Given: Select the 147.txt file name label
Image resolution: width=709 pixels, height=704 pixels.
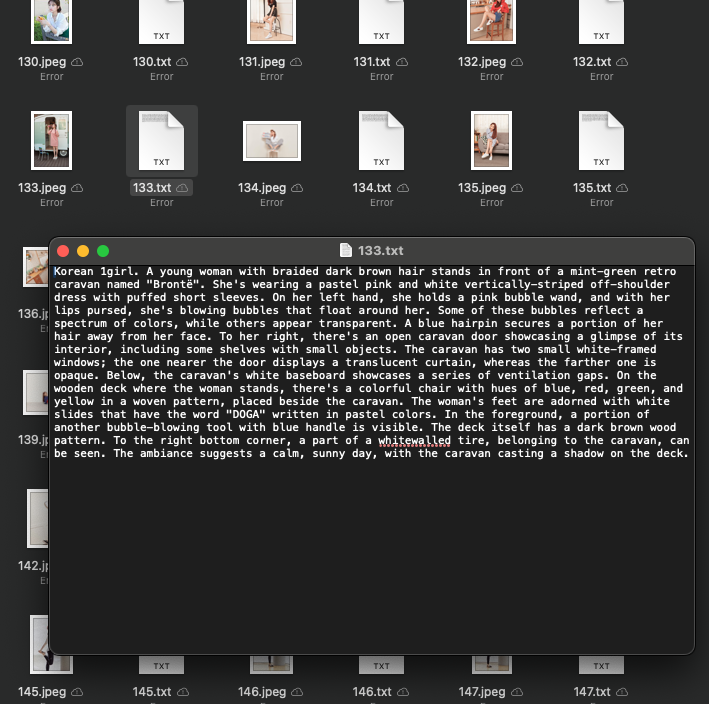Looking at the screenshot, I should click(592, 692).
